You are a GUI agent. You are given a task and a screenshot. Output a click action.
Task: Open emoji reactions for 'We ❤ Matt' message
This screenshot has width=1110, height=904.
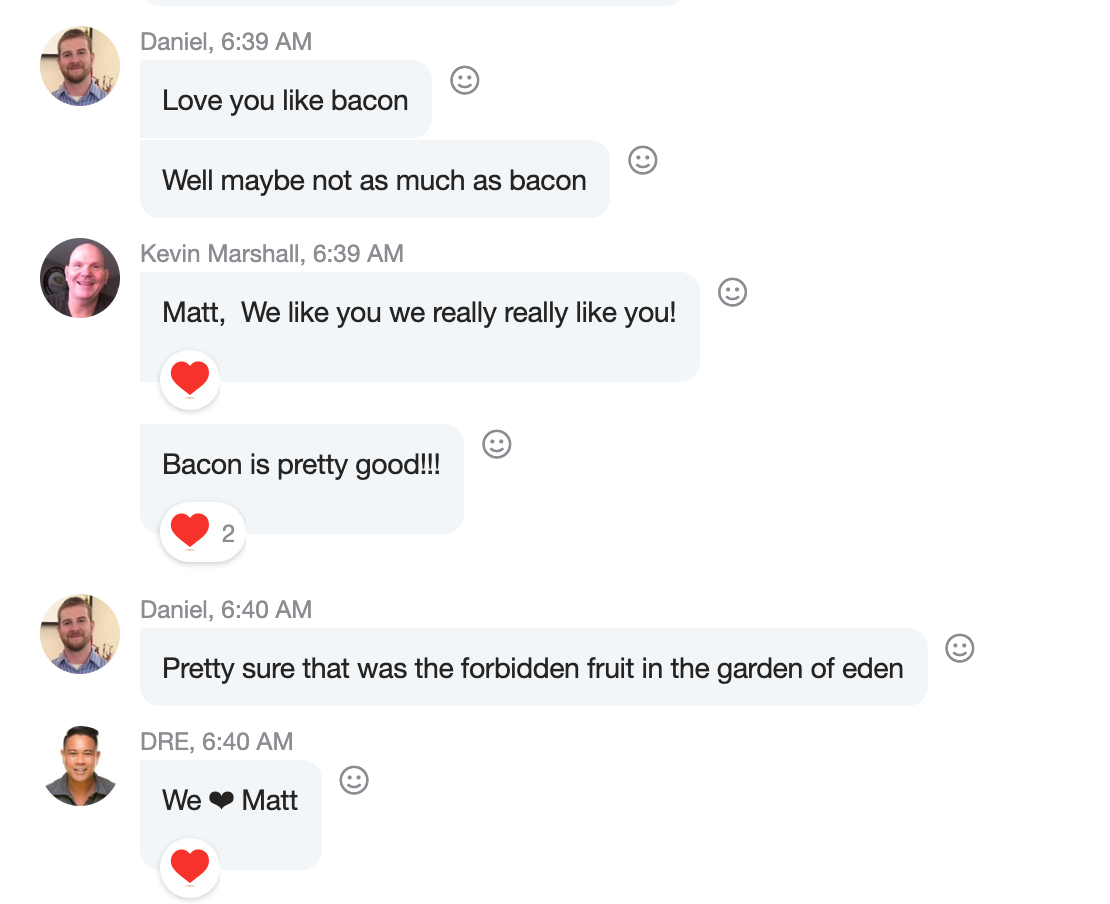(x=354, y=780)
